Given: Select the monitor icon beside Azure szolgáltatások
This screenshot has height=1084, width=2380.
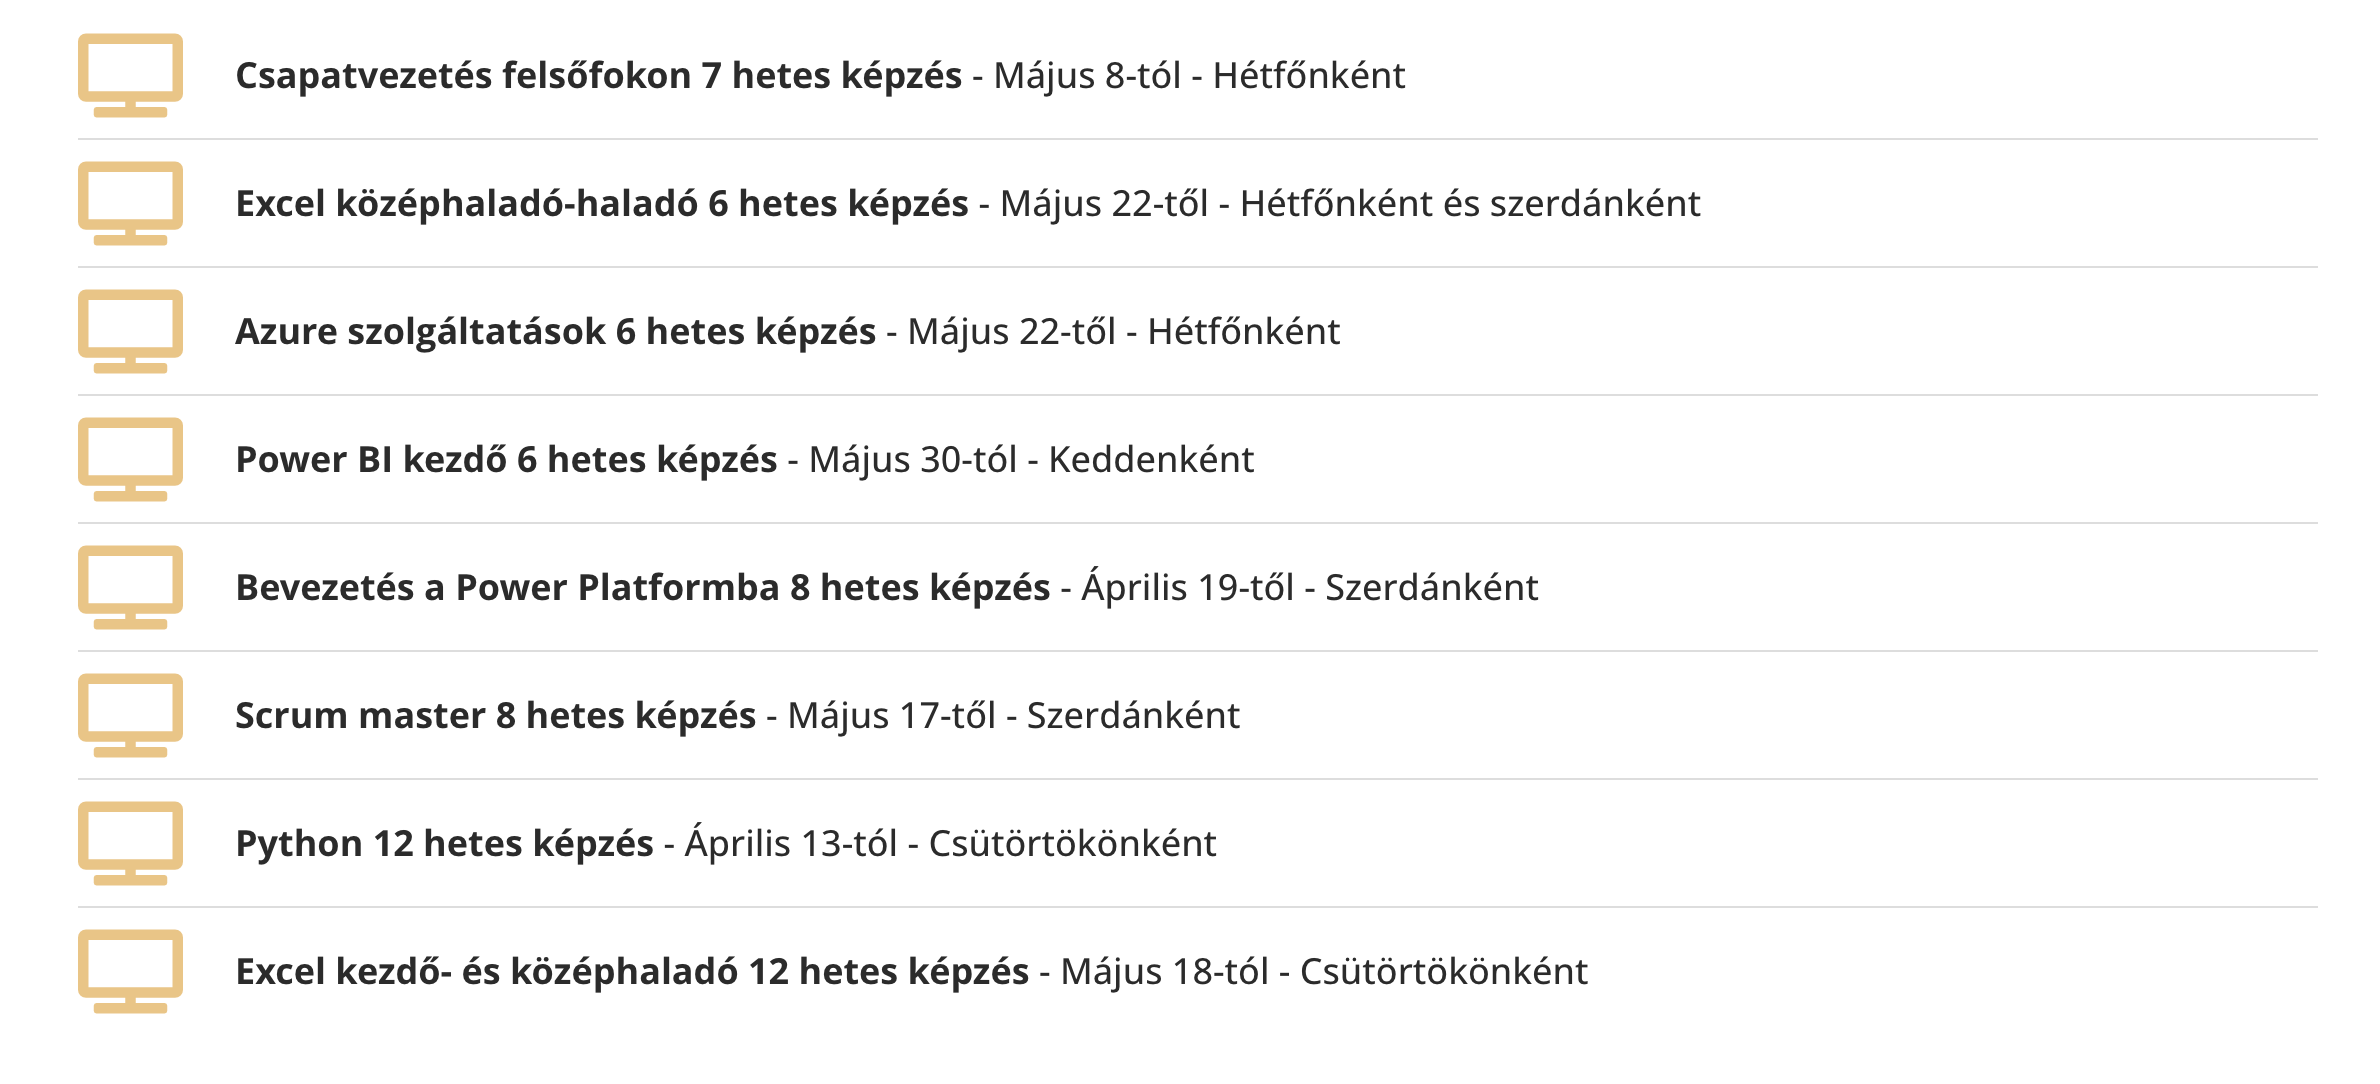Looking at the screenshot, I should coord(130,331).
